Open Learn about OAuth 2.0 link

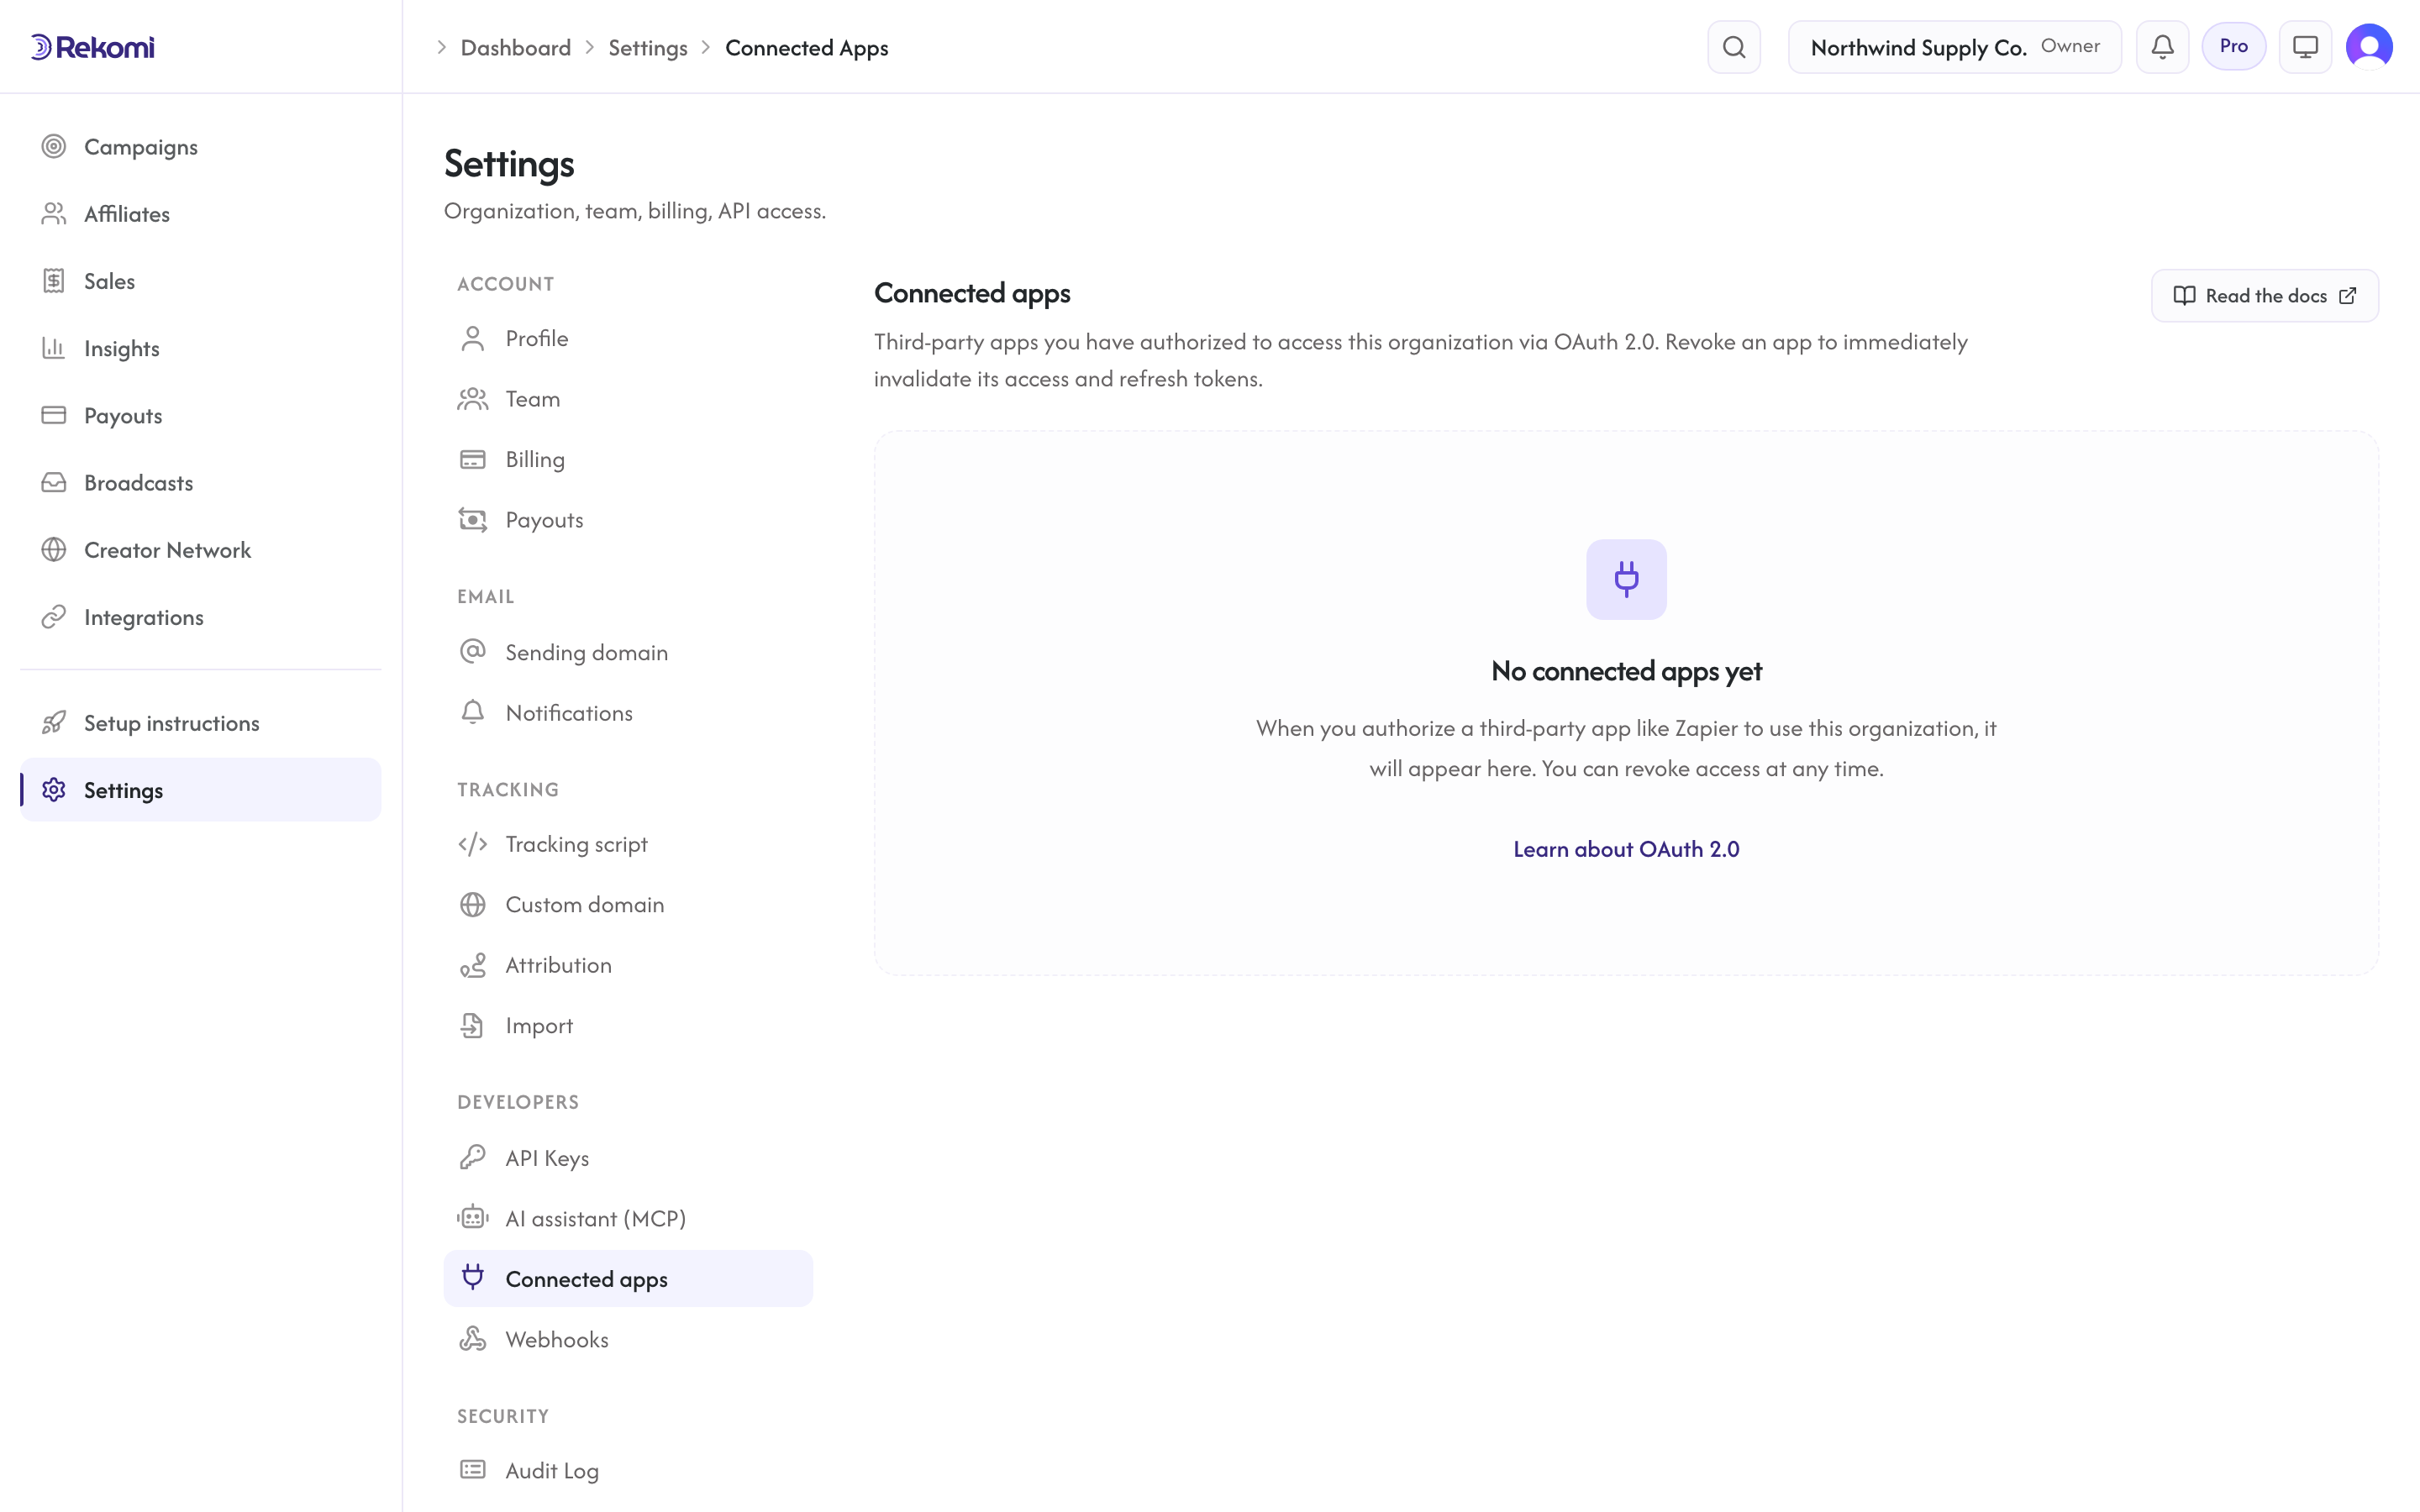(x=1626, y=849)
